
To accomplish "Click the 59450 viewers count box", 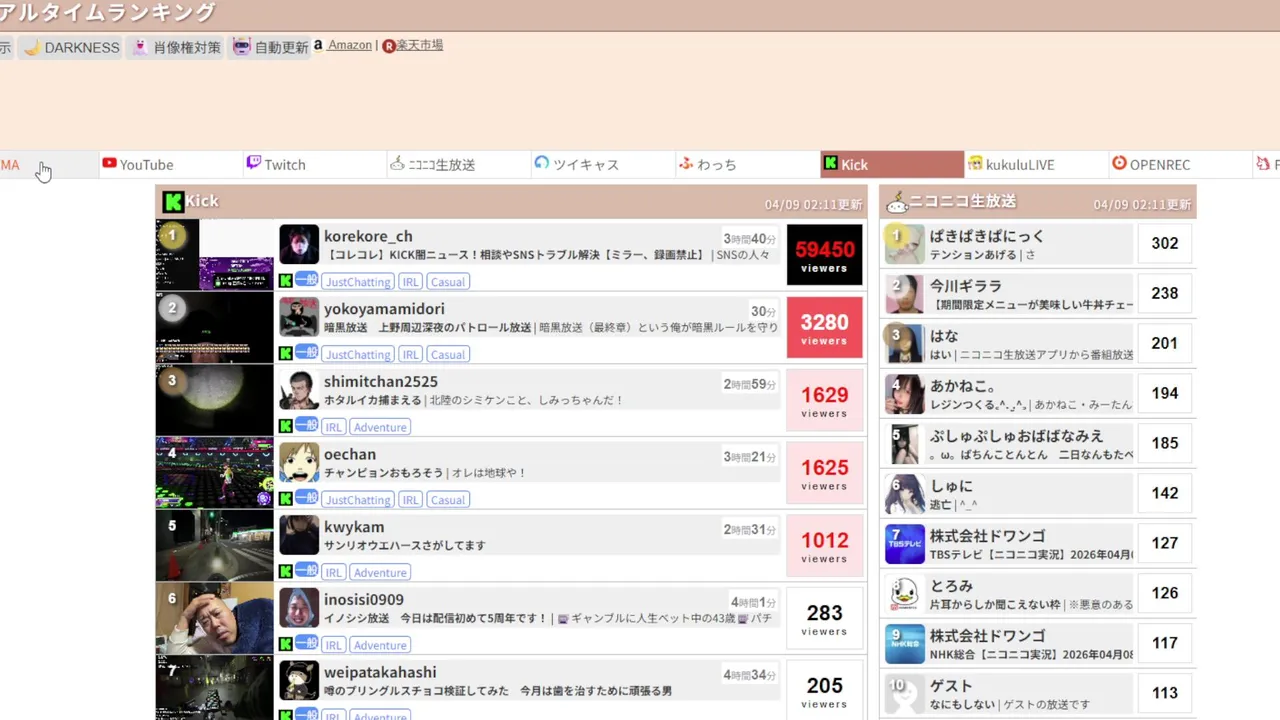I will pos(824,255).
